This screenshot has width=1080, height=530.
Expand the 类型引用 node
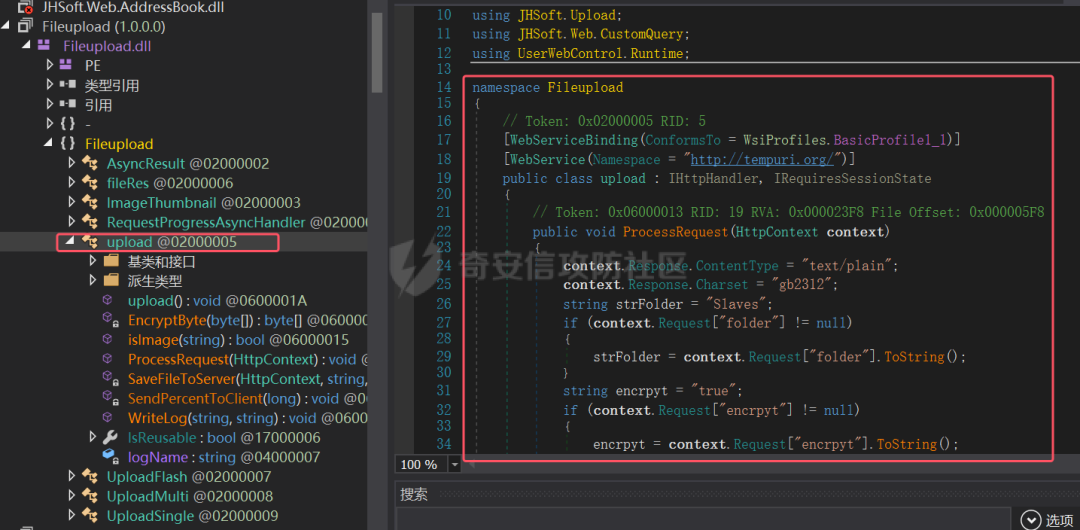(x=49, y=85)
